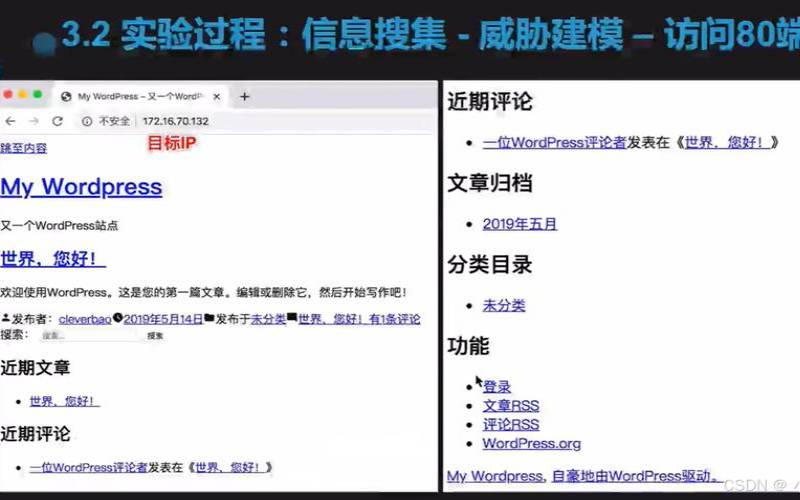
Task: Open author cleverbao's profile link
Action: pos(85,319)
